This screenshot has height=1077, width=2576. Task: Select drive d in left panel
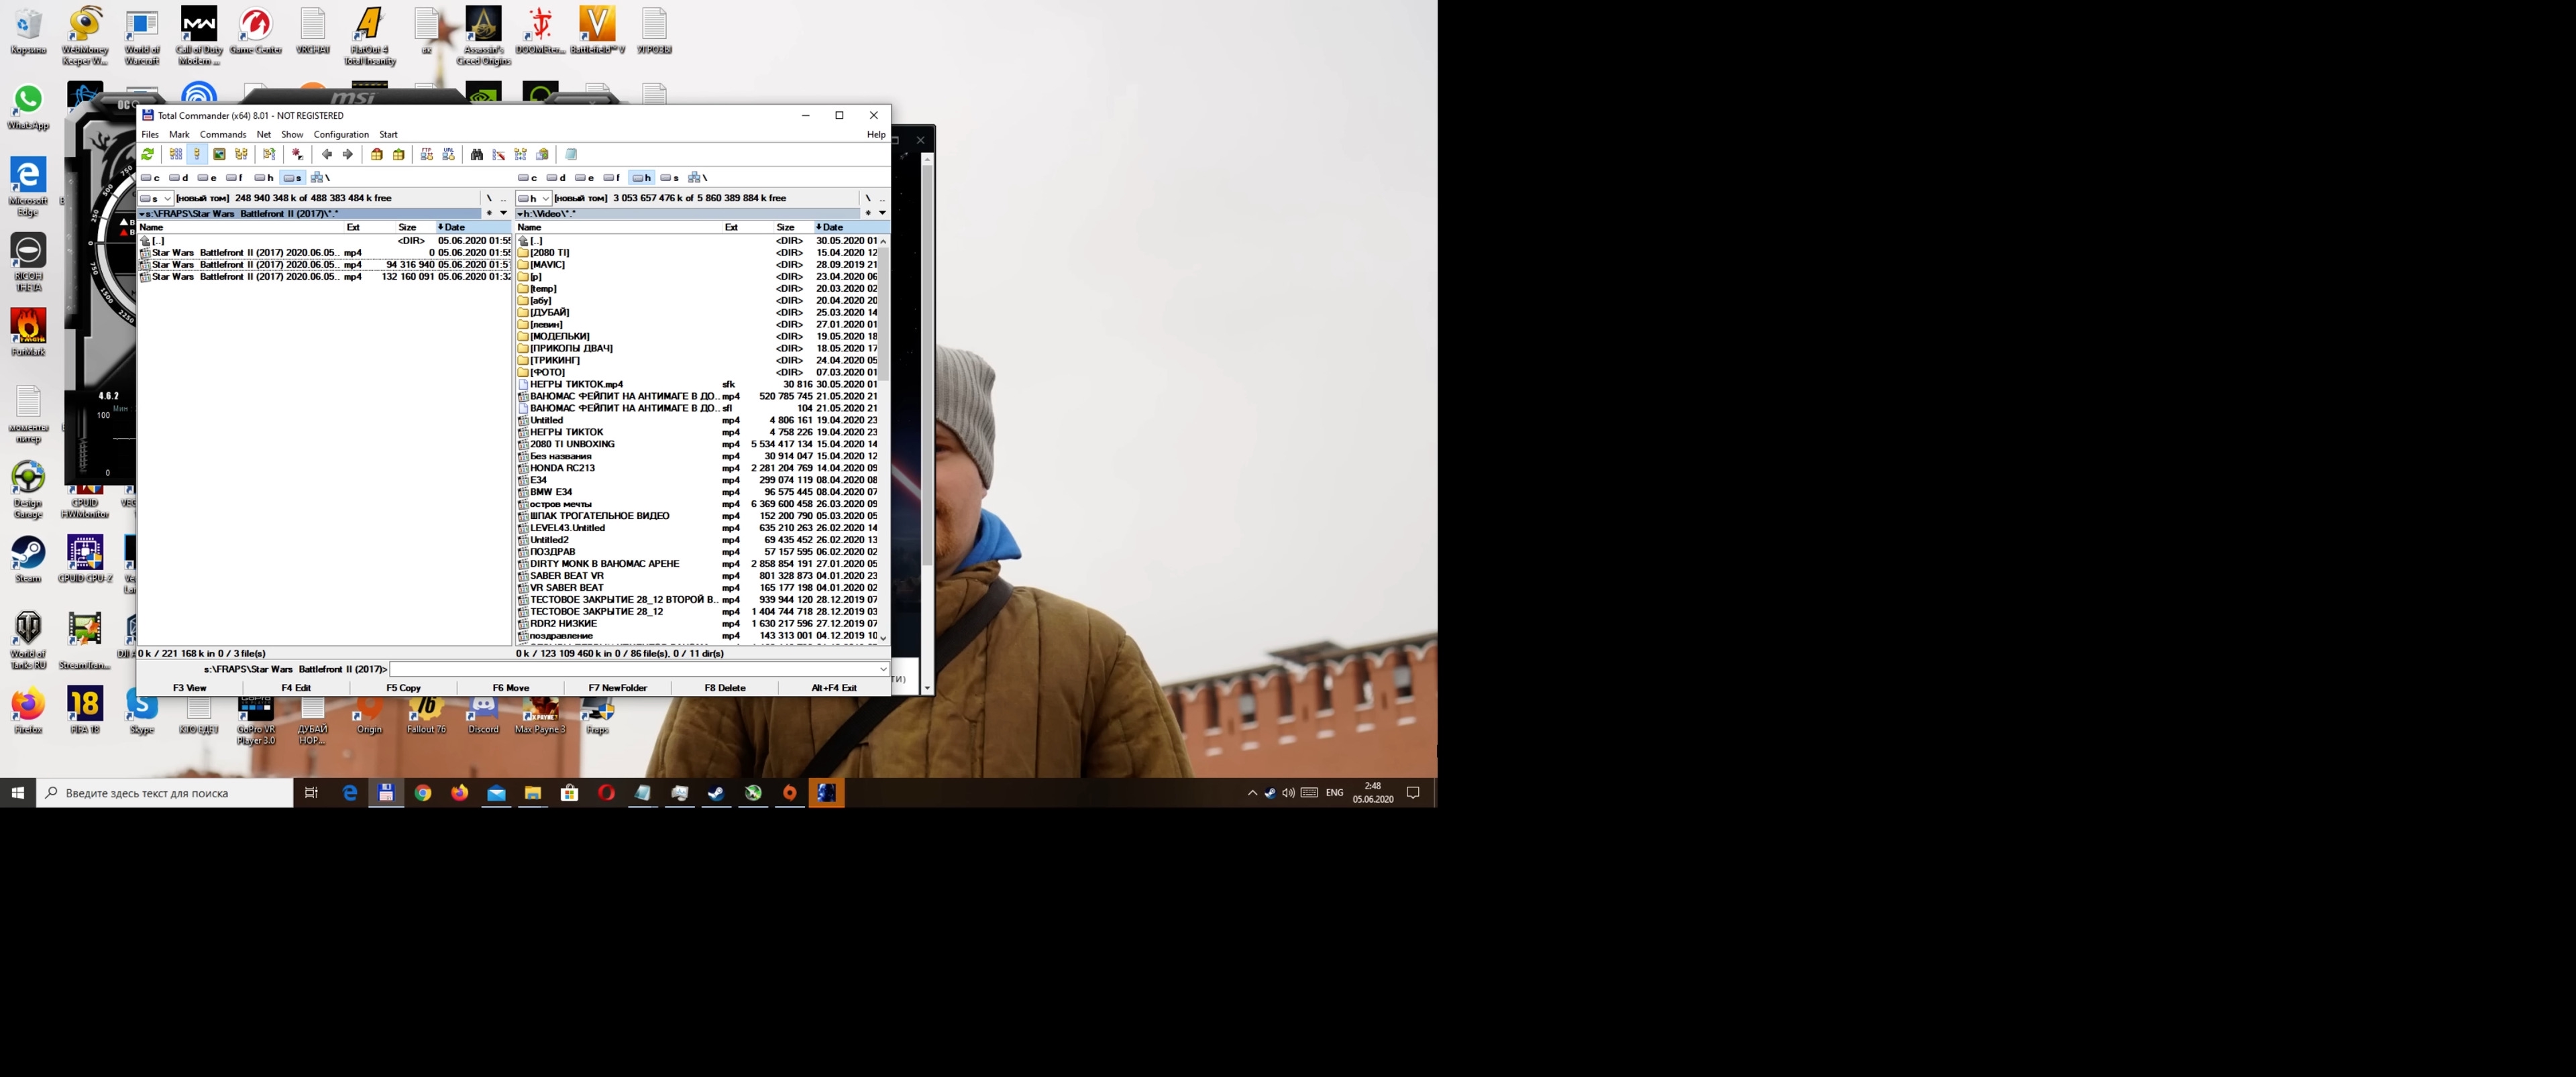pyautogui.click(x=179, y=178)
